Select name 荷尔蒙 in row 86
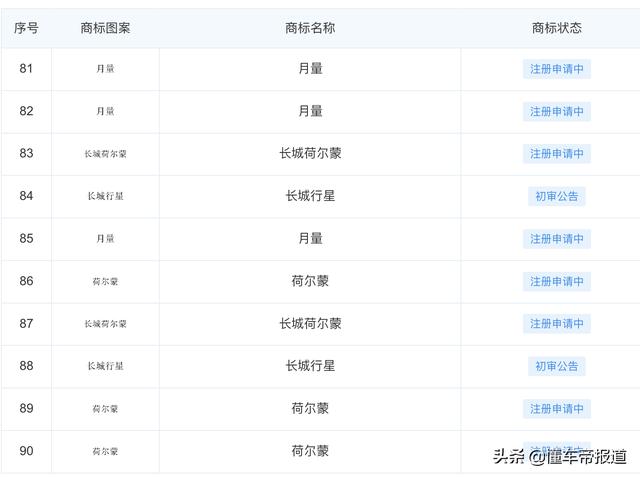640x478 pixels. click(x=310, y=281)
